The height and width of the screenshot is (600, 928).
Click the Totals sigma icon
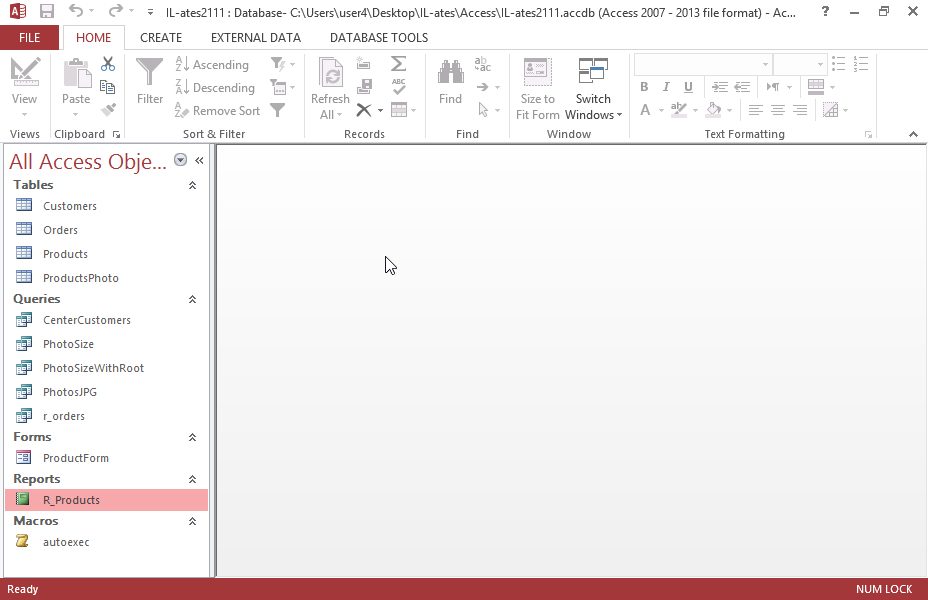[398, 63]
